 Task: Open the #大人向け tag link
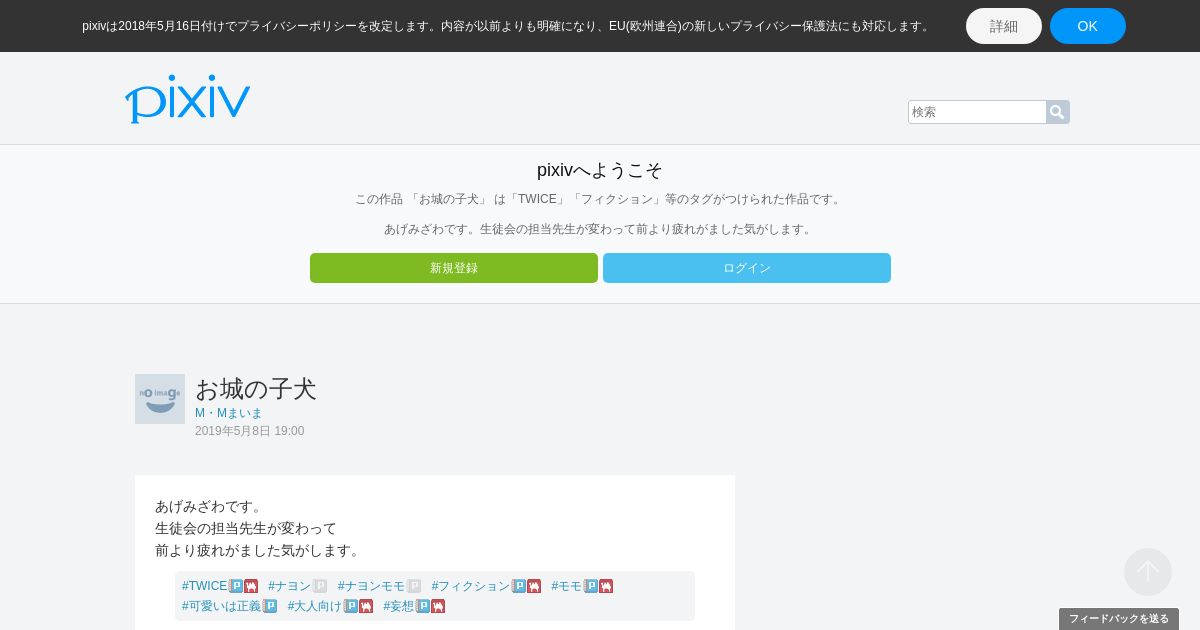pyautogui.click(x=315, y=606)
